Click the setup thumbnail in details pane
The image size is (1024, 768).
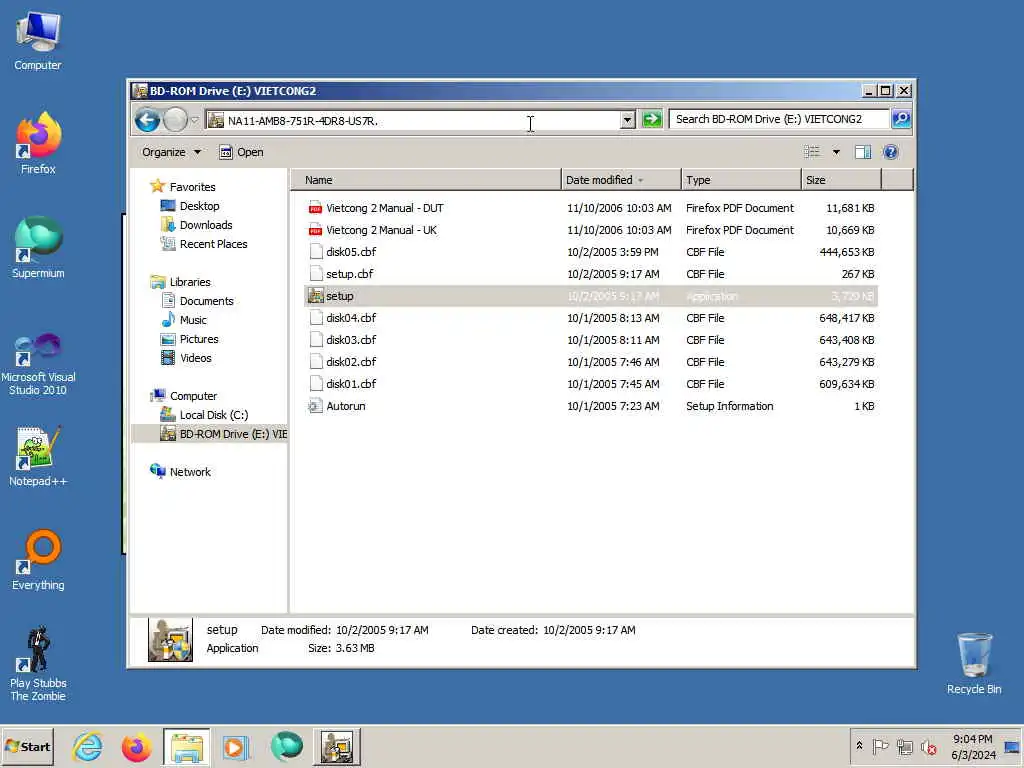tap(170, 640)
